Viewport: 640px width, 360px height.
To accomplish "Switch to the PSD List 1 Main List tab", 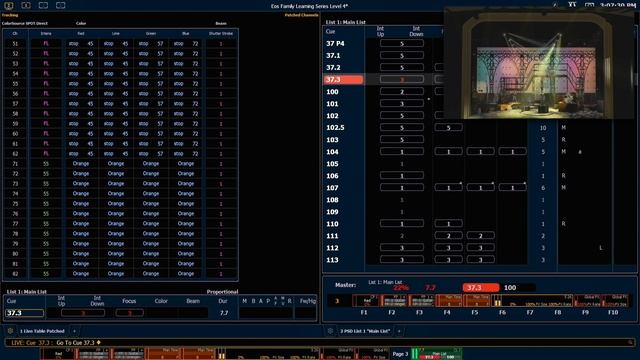I will [x=365, y=331].
